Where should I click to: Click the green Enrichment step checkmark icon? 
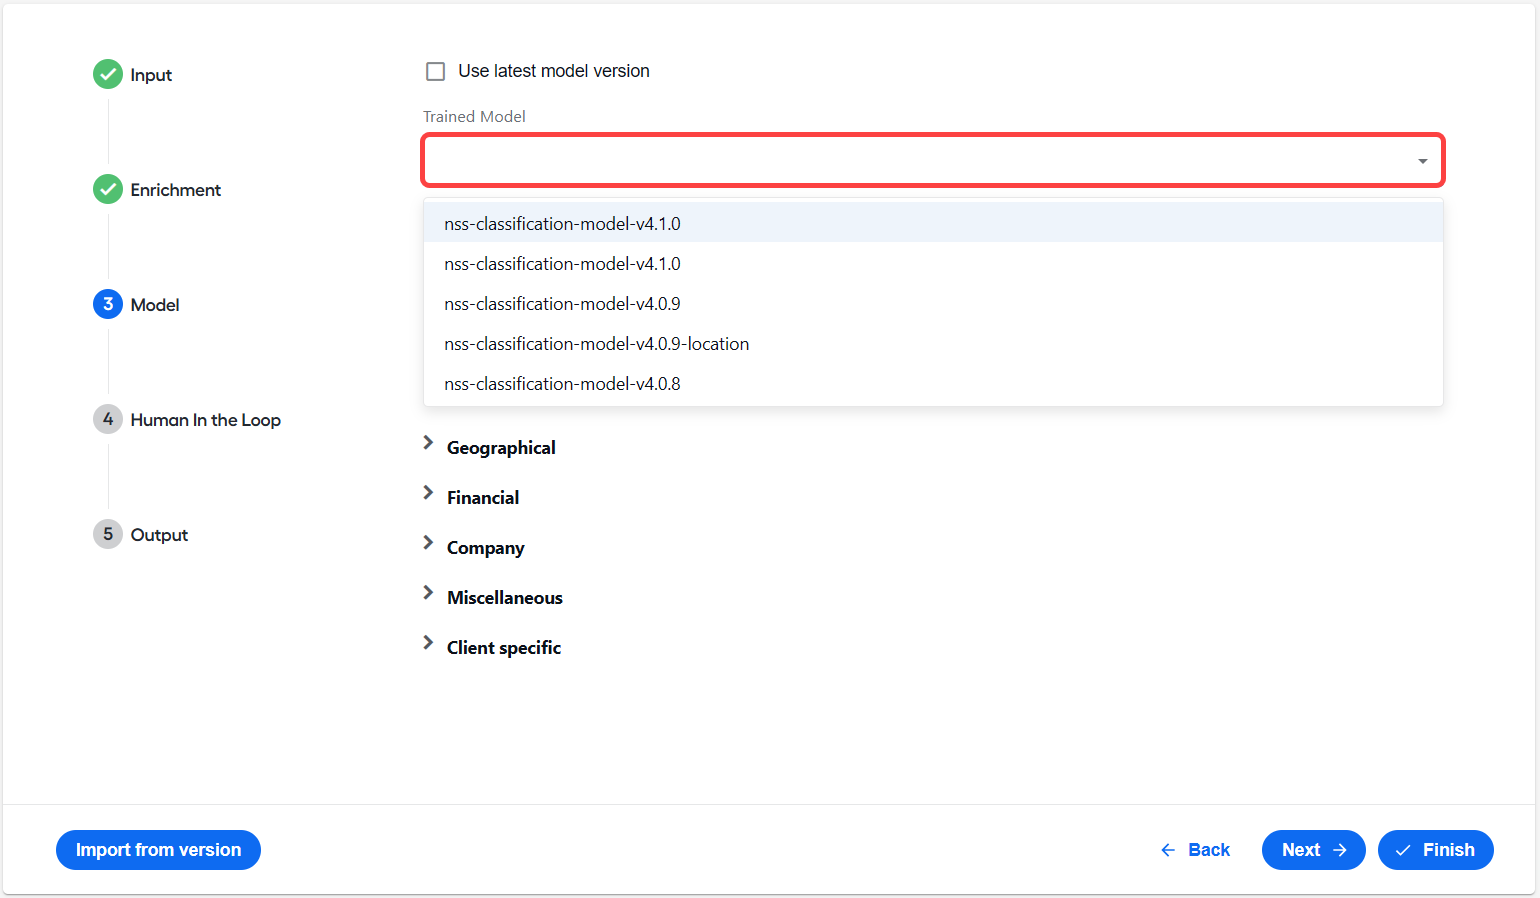coord(108,189)
